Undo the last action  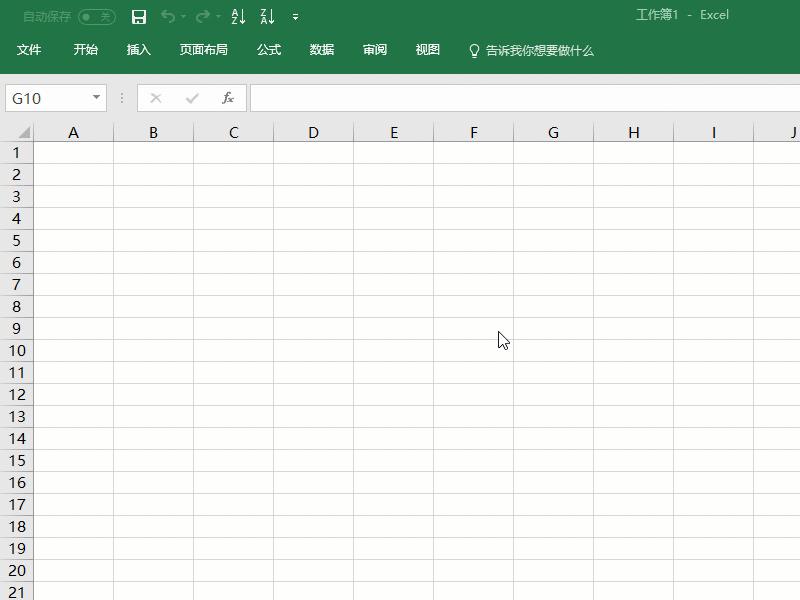click(x=170, y=16)
